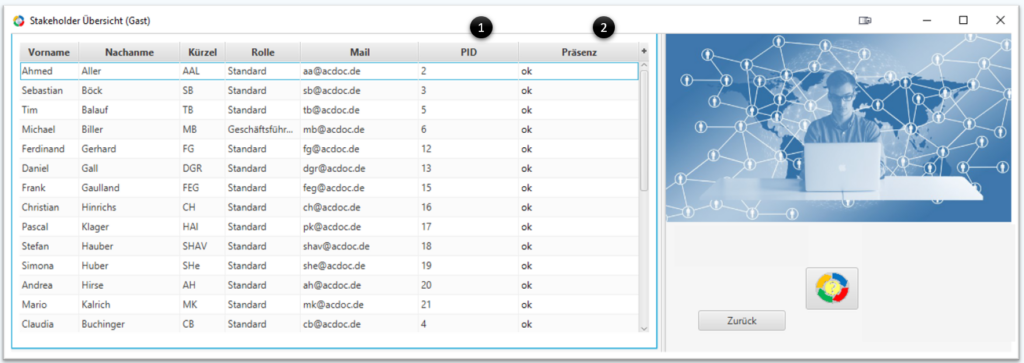The image size is (1024, 363).
Task: Click the colorful circular help icon button
Action: [831, 288]
